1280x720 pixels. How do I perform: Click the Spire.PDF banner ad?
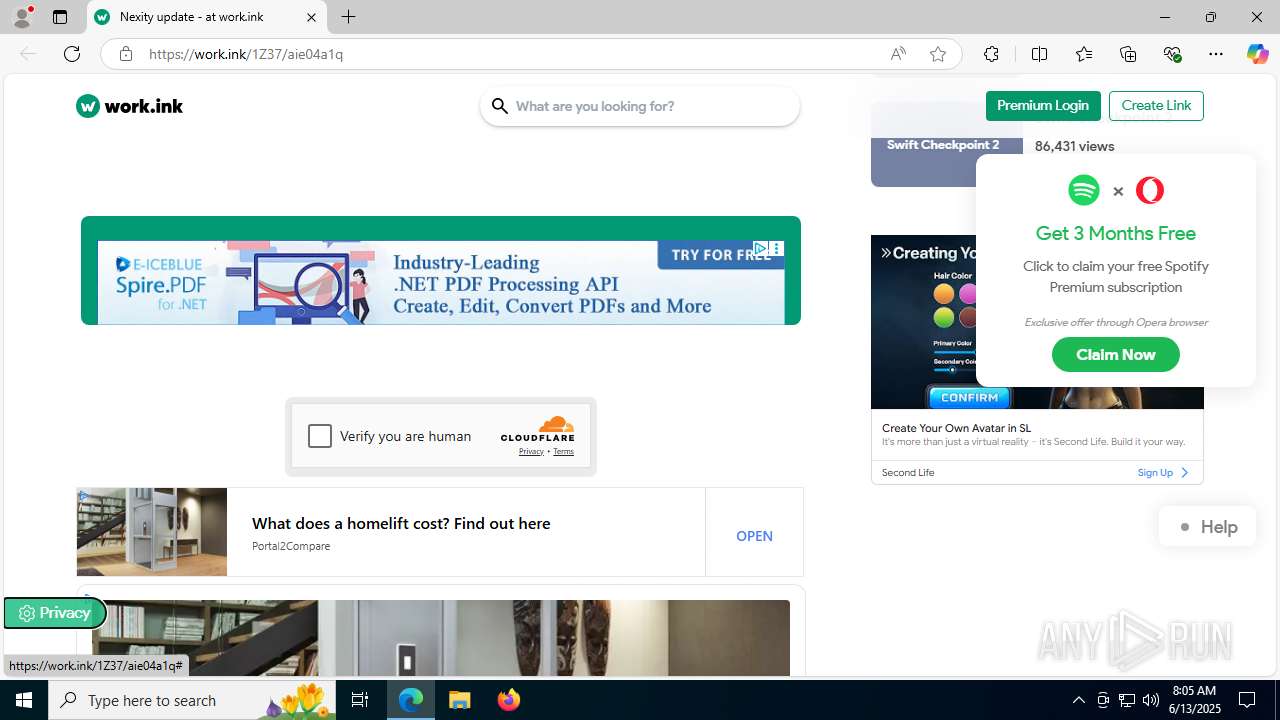point(441,282)
